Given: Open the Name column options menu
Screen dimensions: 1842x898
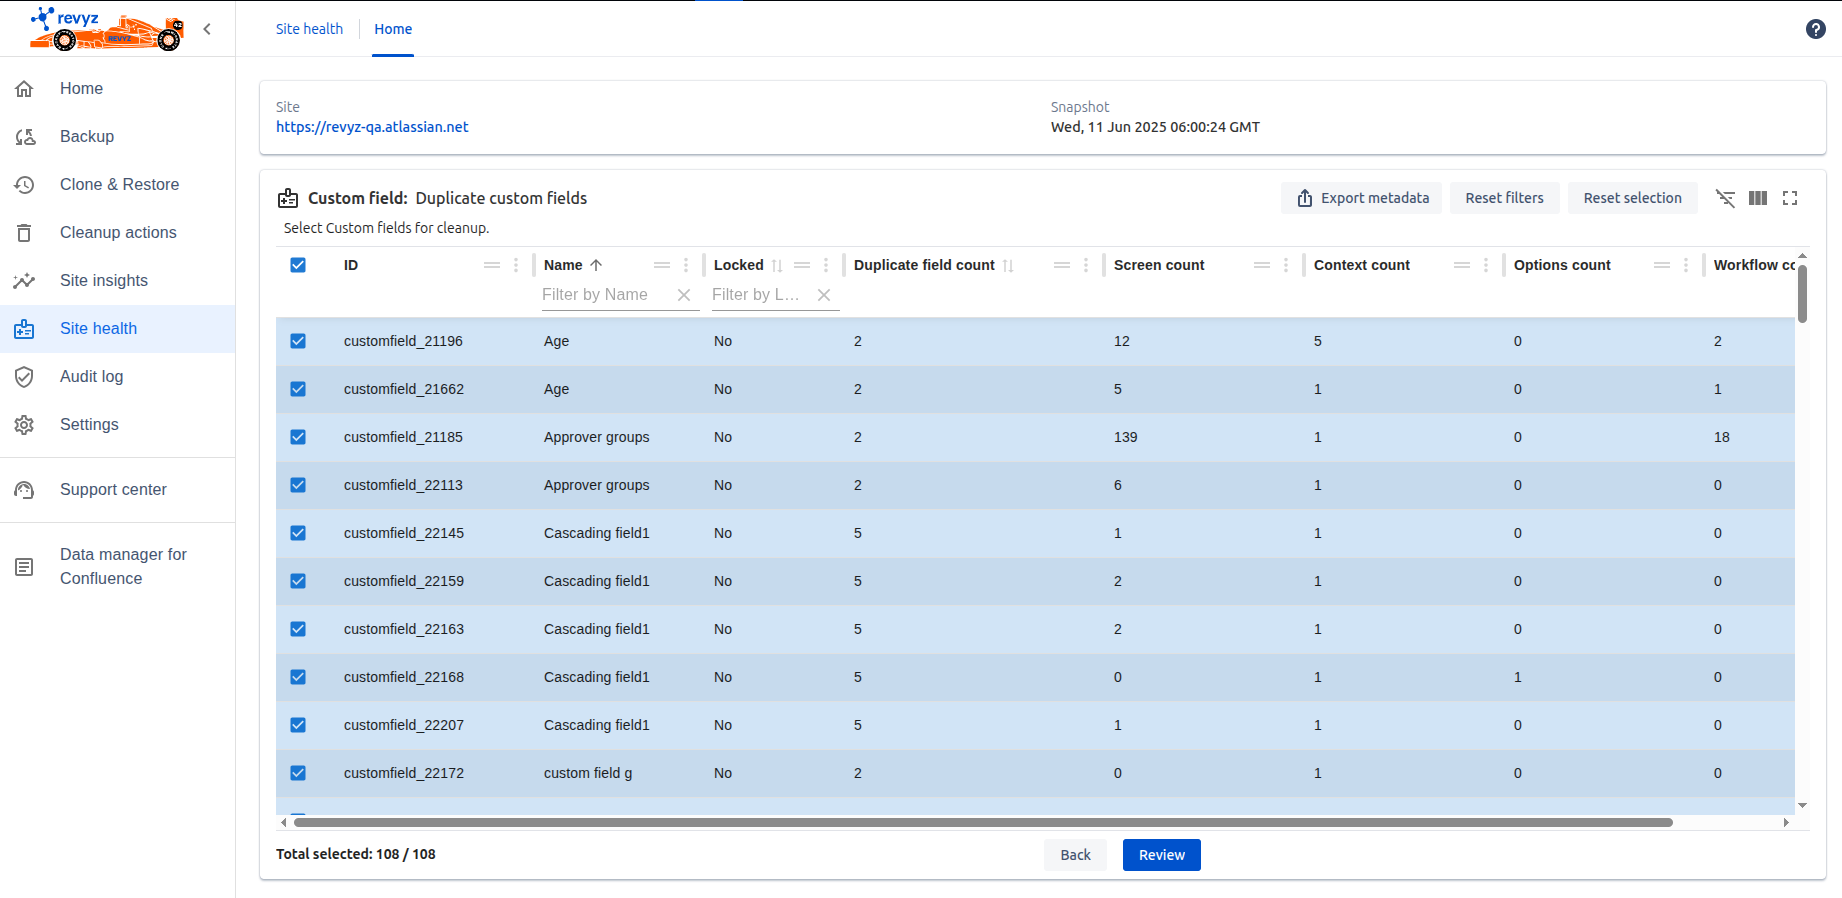Looking at the screenshot, I should (x=686, y=265).
